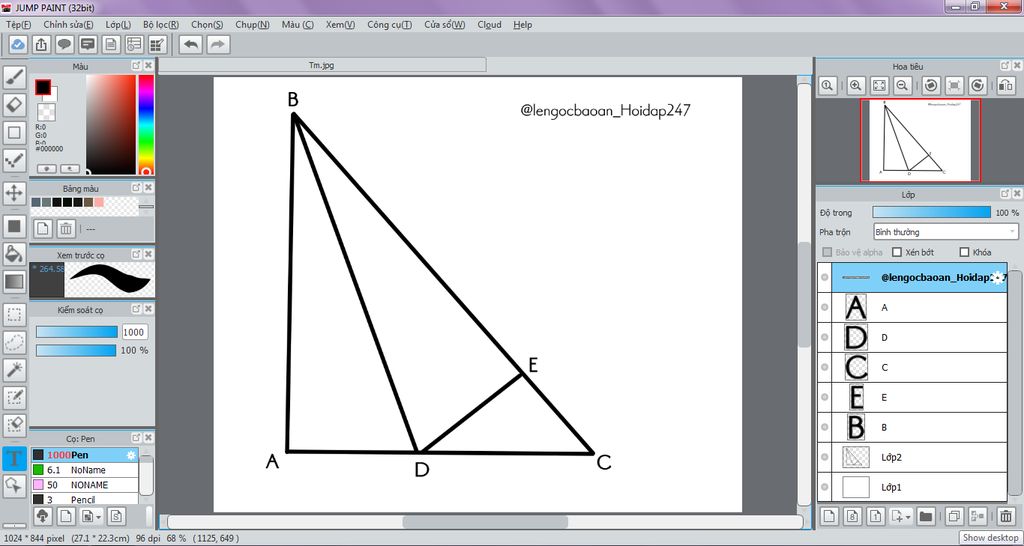This screenshot has height=546, width=1024.
Task: Flip canvas view in Navigator
Action: pos(1005,85)
